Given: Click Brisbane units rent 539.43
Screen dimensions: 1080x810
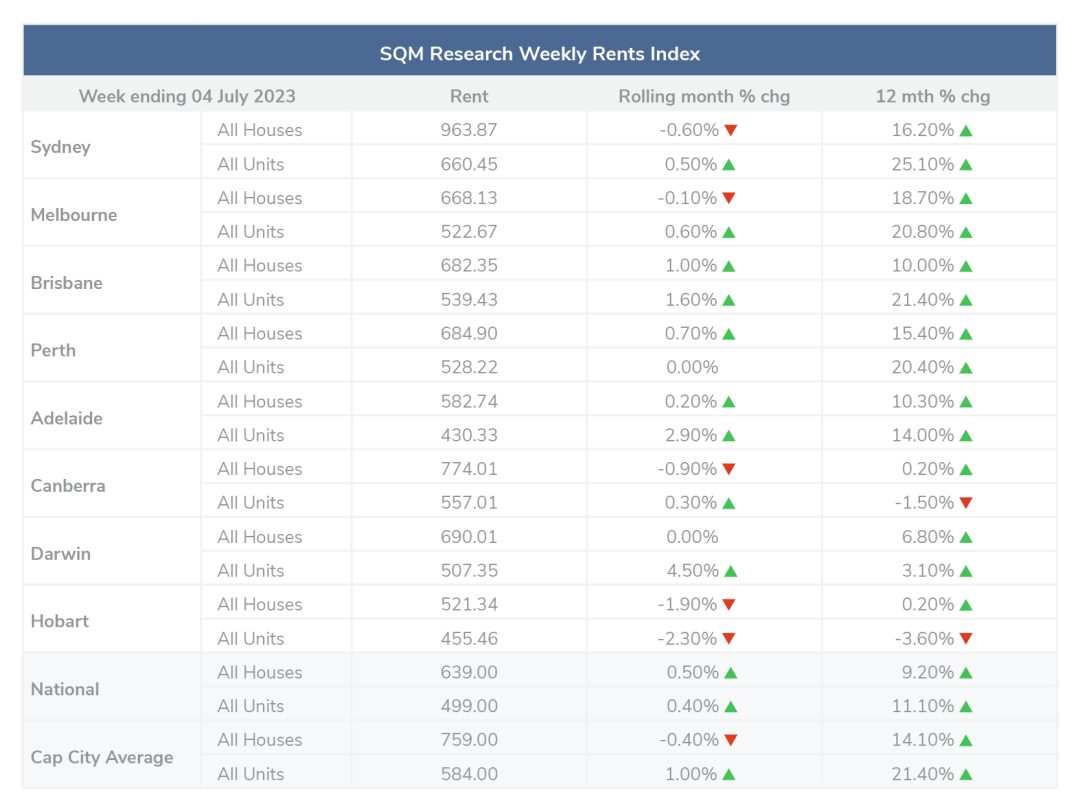Looking at the screenshot, I should (x=469, y=300).
